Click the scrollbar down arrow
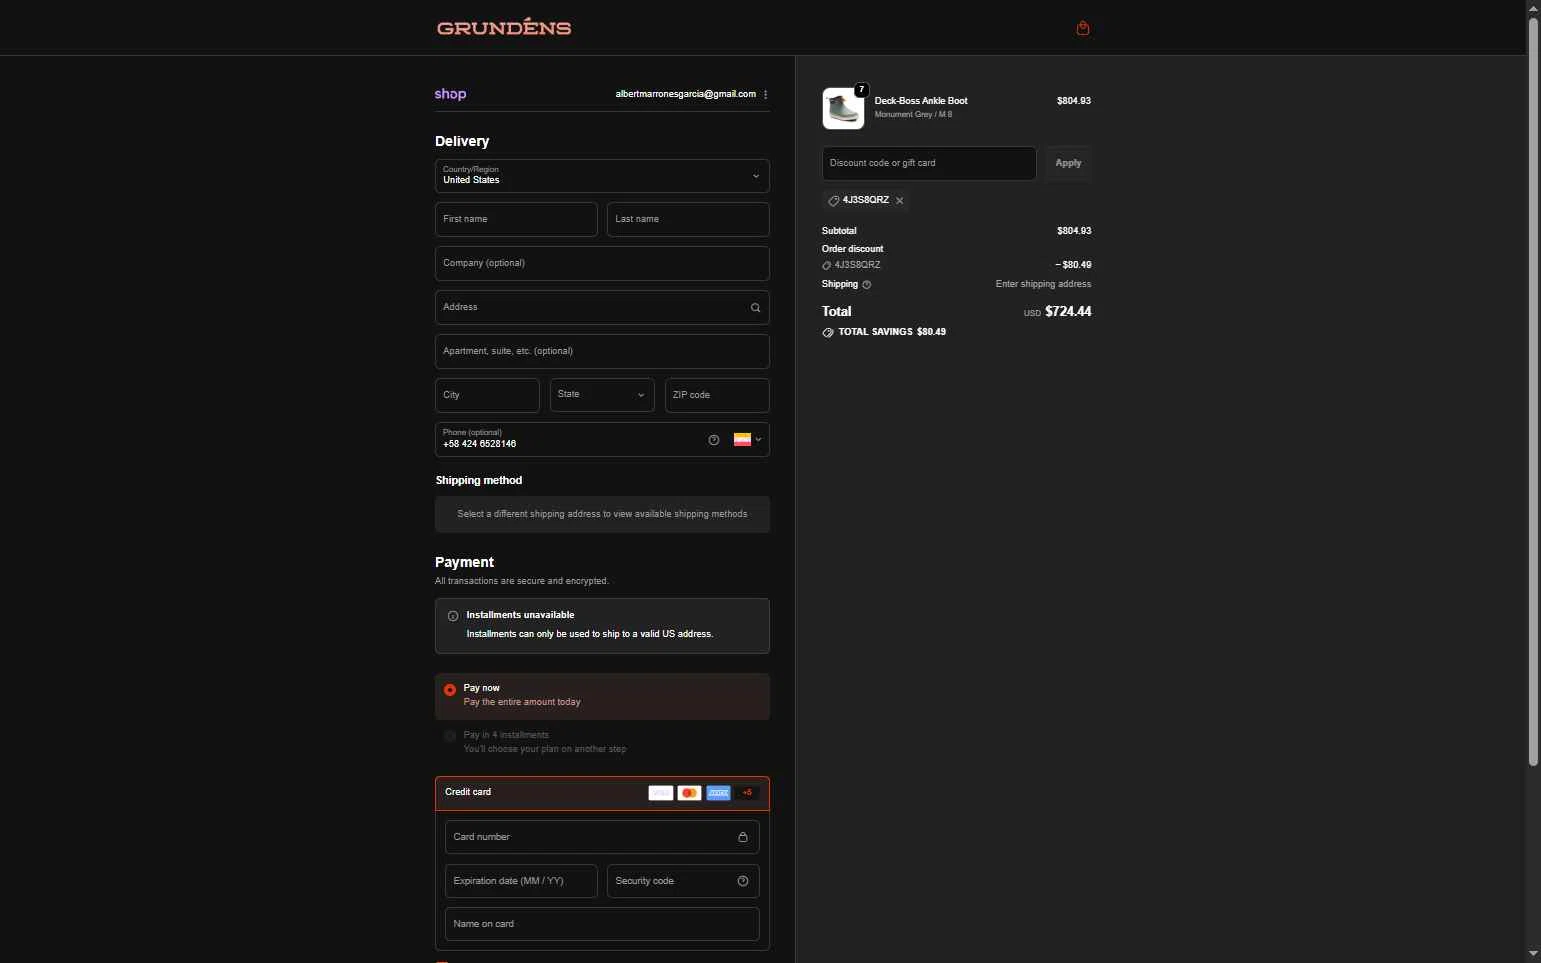The width and height of the screenshot is (1541, 963). pos(1533,955)
